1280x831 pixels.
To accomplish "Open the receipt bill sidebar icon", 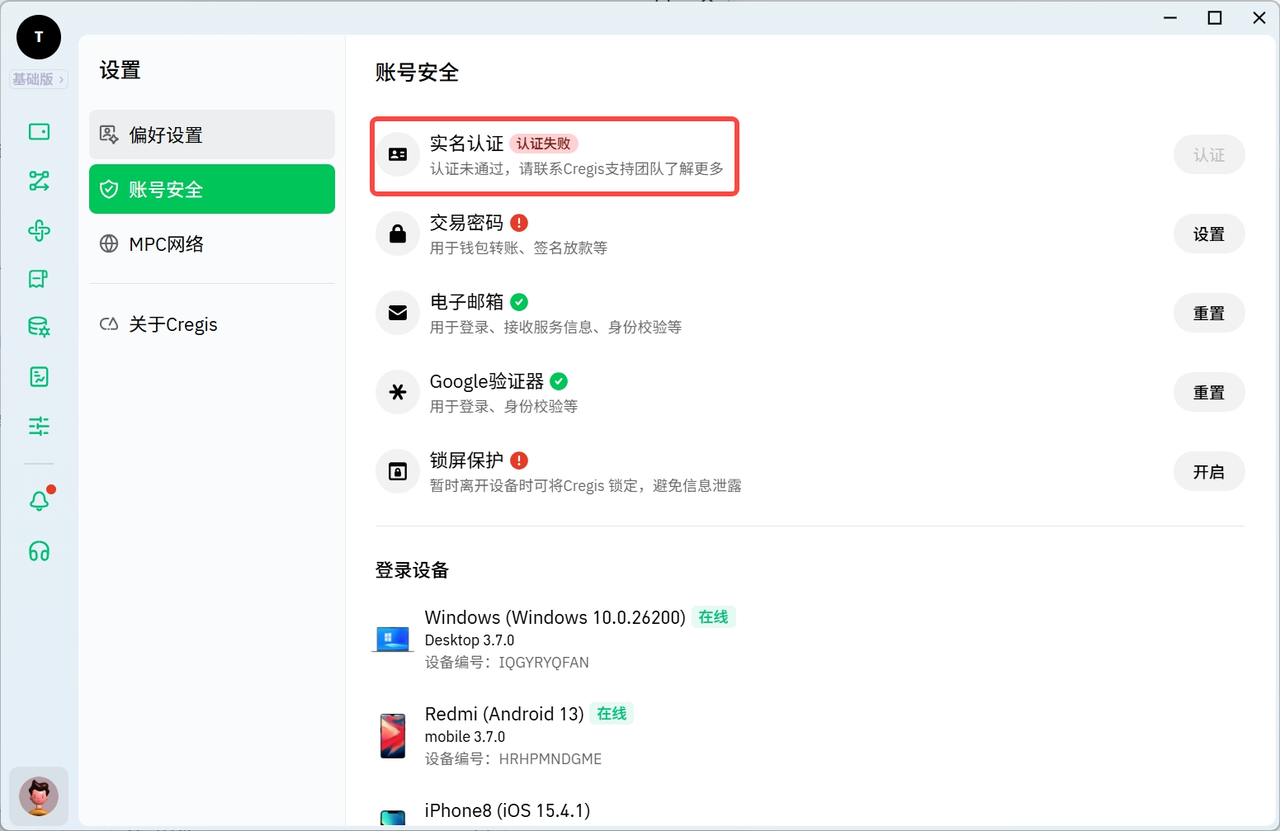I will coord(39,279).
